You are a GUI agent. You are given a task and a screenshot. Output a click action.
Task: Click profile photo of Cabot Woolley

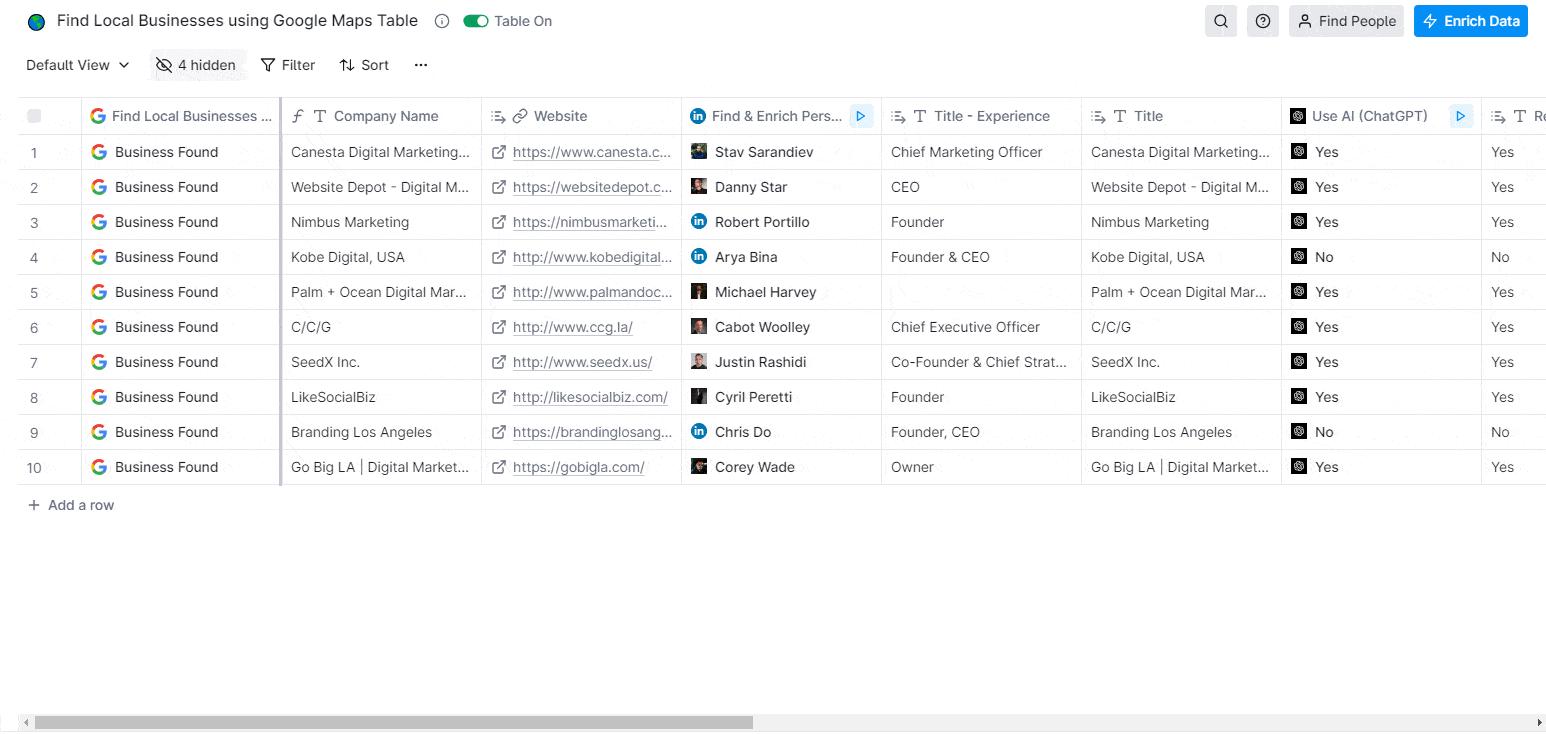699,326
